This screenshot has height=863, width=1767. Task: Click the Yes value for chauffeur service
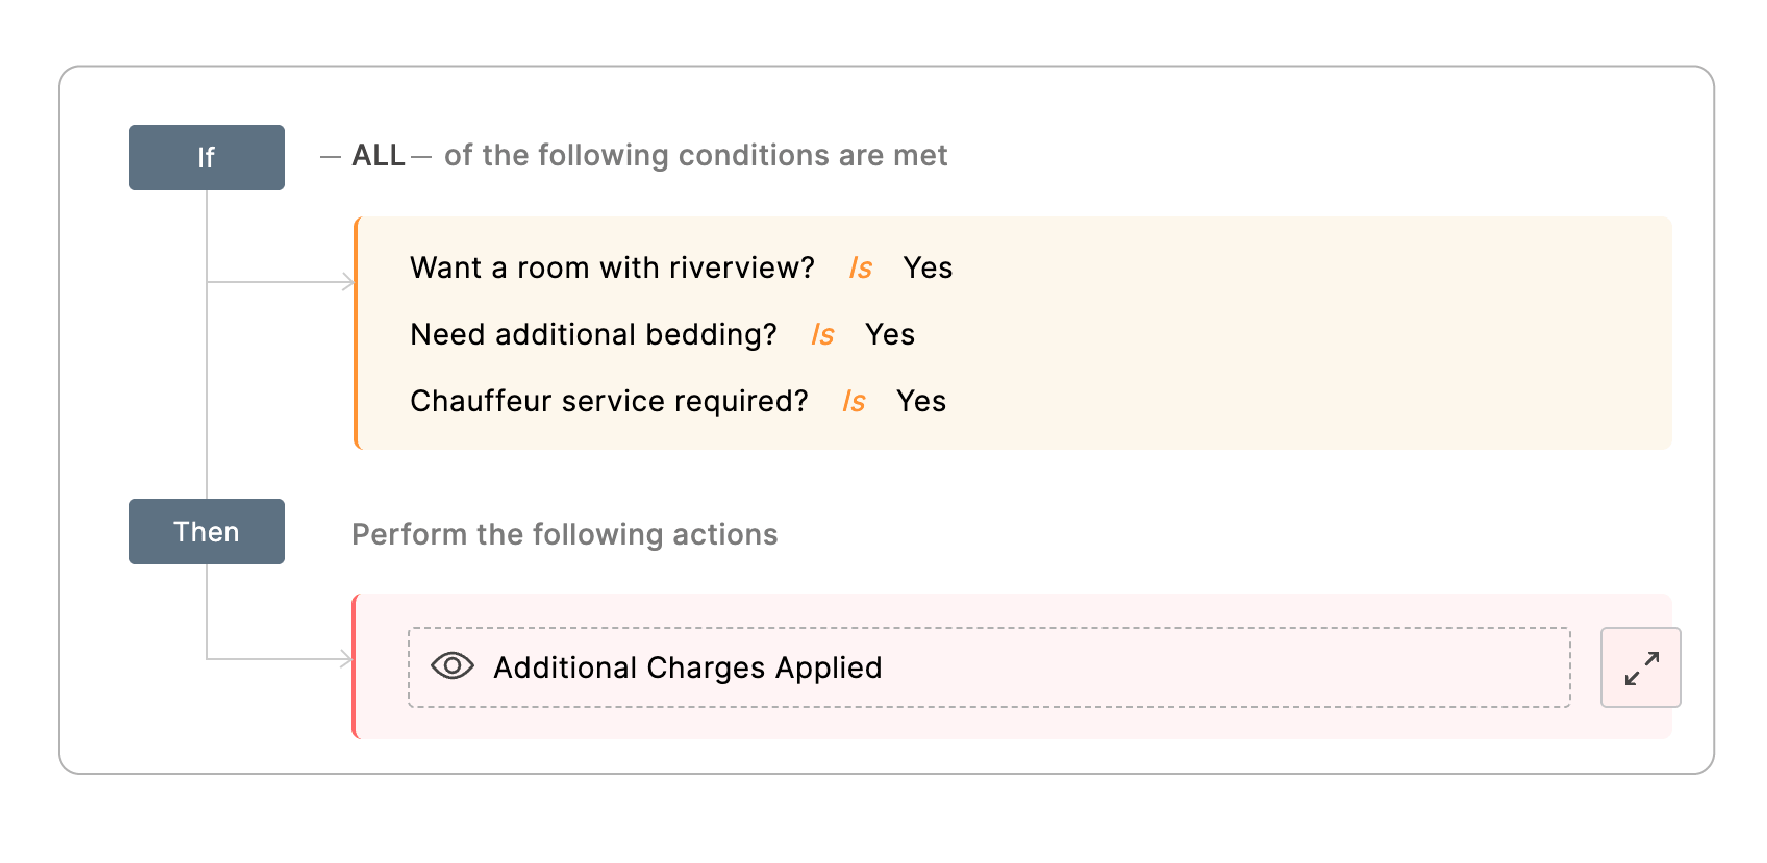coord(921,401)
